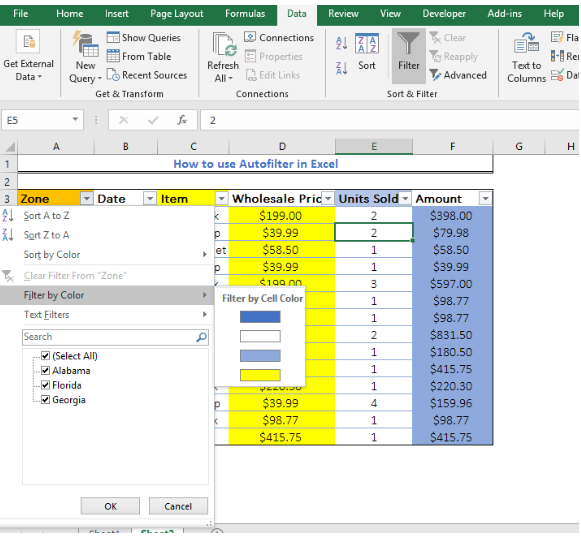581x538 pixels.
Task: Click Text to Columns tool
Action: coord(527,57)
